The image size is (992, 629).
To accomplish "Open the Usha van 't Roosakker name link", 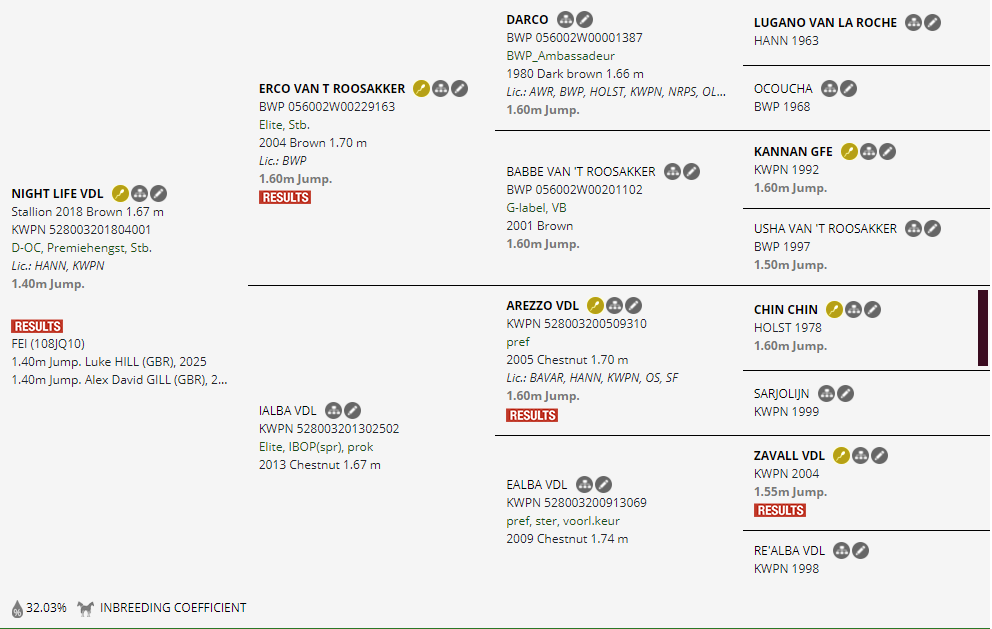I will click(825, 229).
